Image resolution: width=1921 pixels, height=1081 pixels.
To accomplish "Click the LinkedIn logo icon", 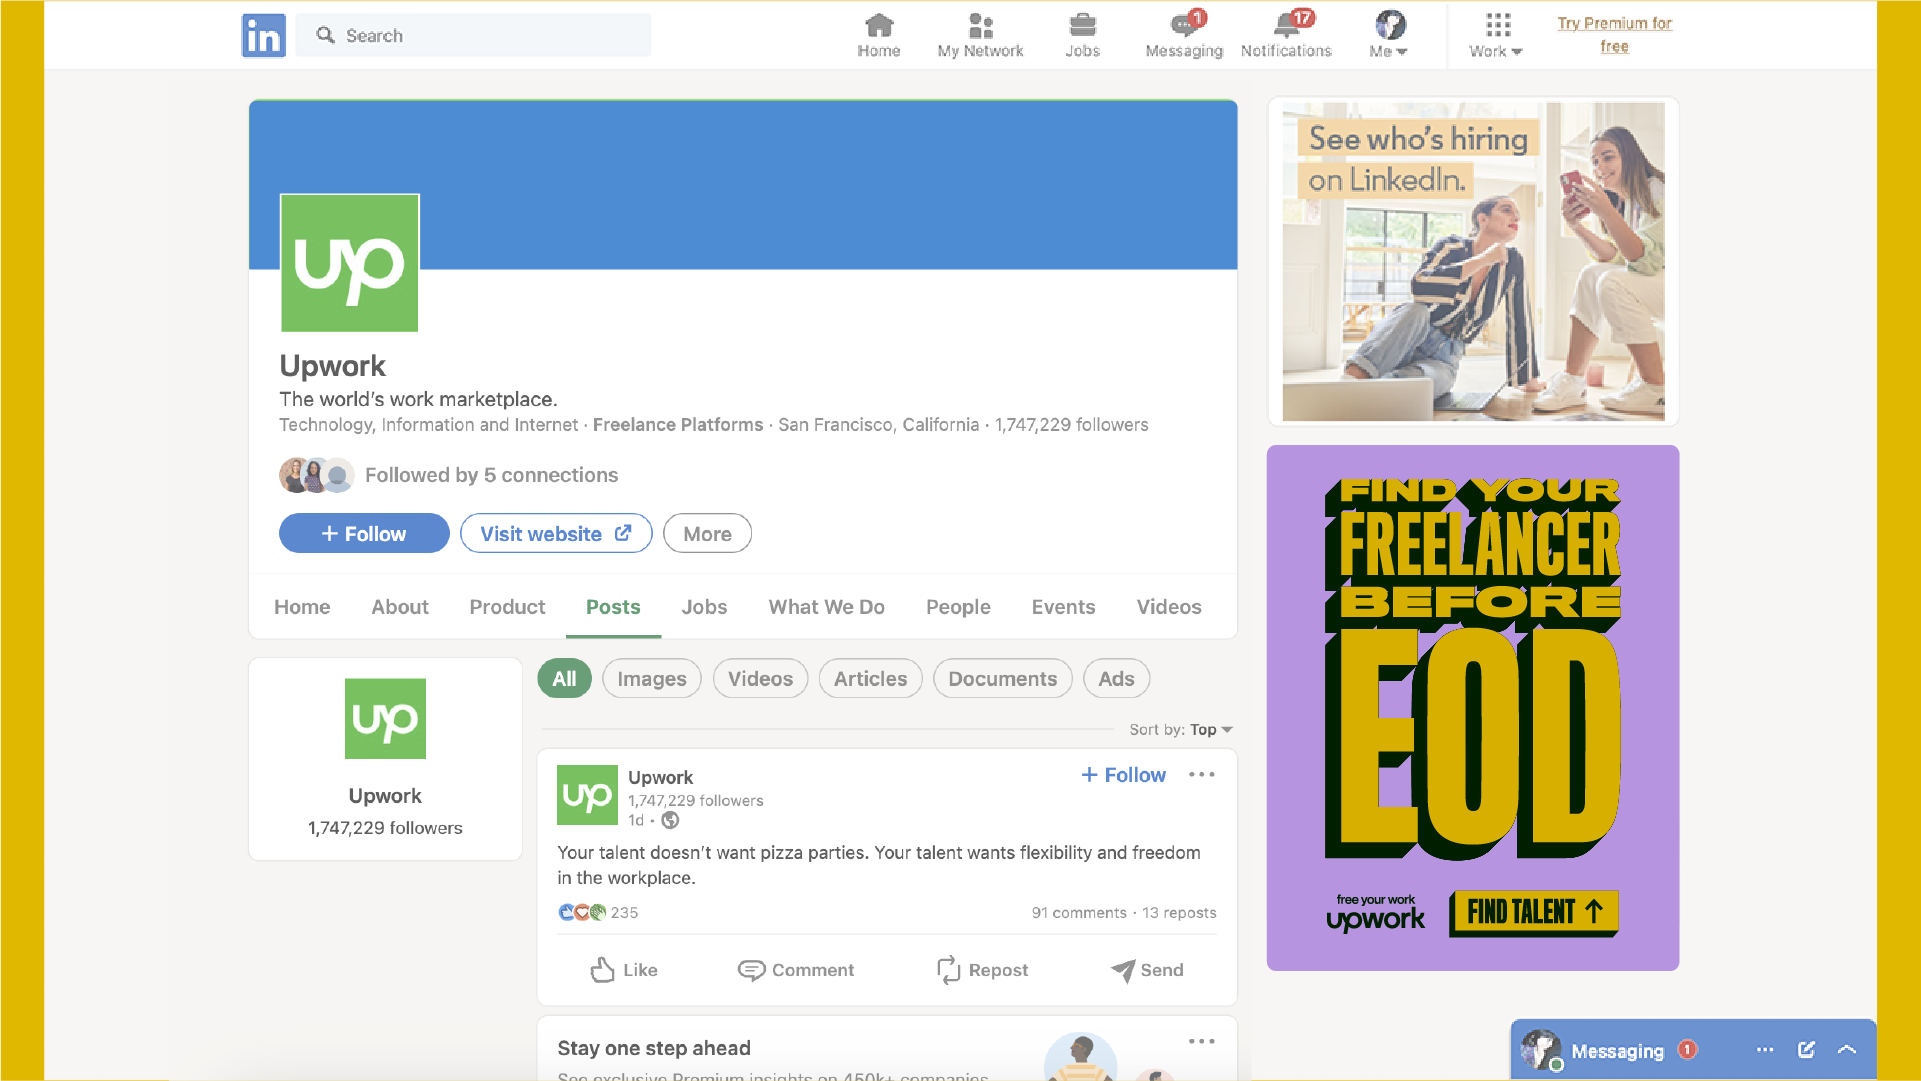I will coord(263,36).
